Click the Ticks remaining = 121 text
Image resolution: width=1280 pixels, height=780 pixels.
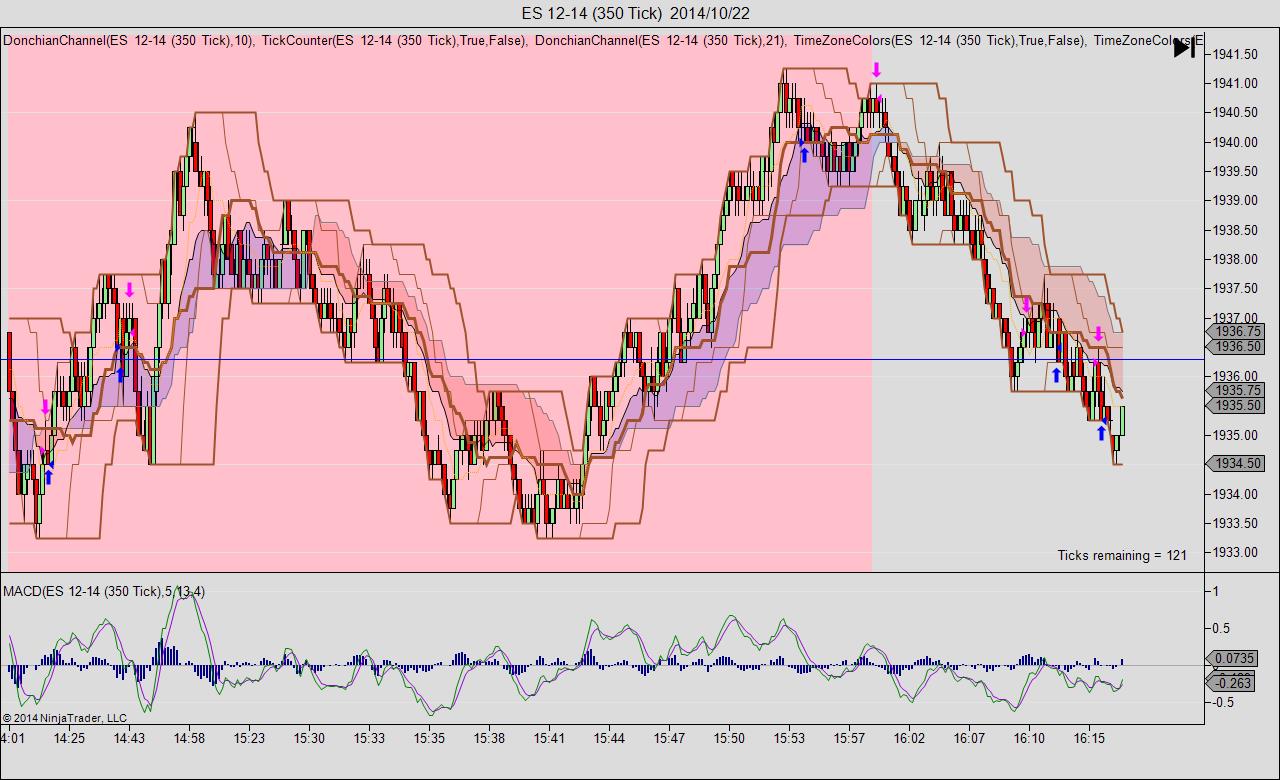[1122, 555]
